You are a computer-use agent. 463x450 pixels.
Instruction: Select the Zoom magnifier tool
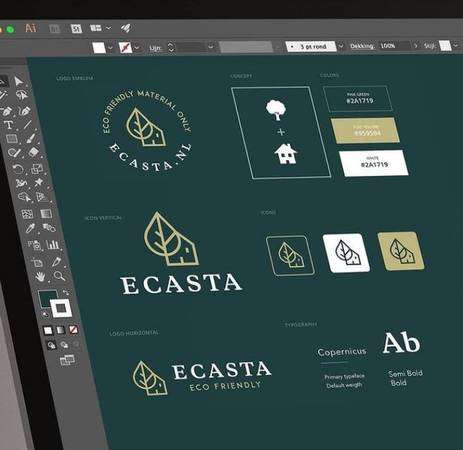[x=59, y=276]
